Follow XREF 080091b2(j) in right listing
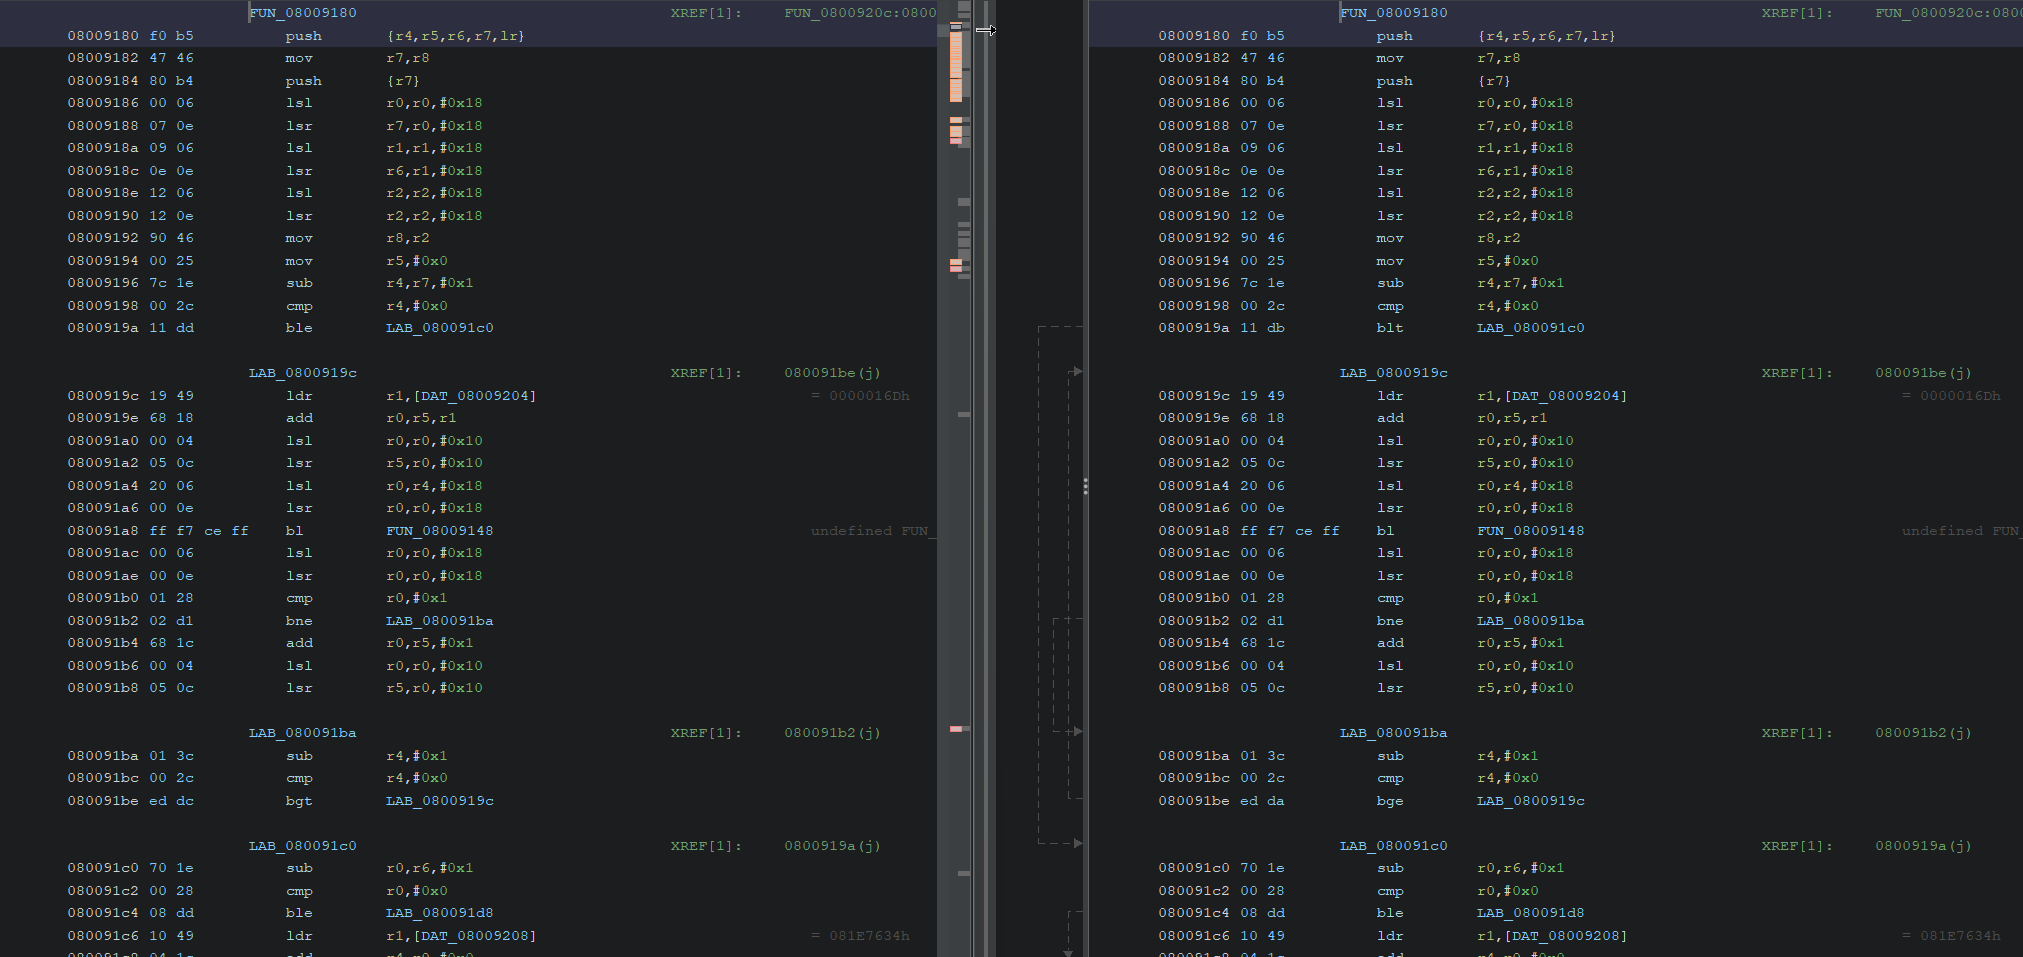Image resolution: width=2023 pixels, height=957 pixels. 1923,733
